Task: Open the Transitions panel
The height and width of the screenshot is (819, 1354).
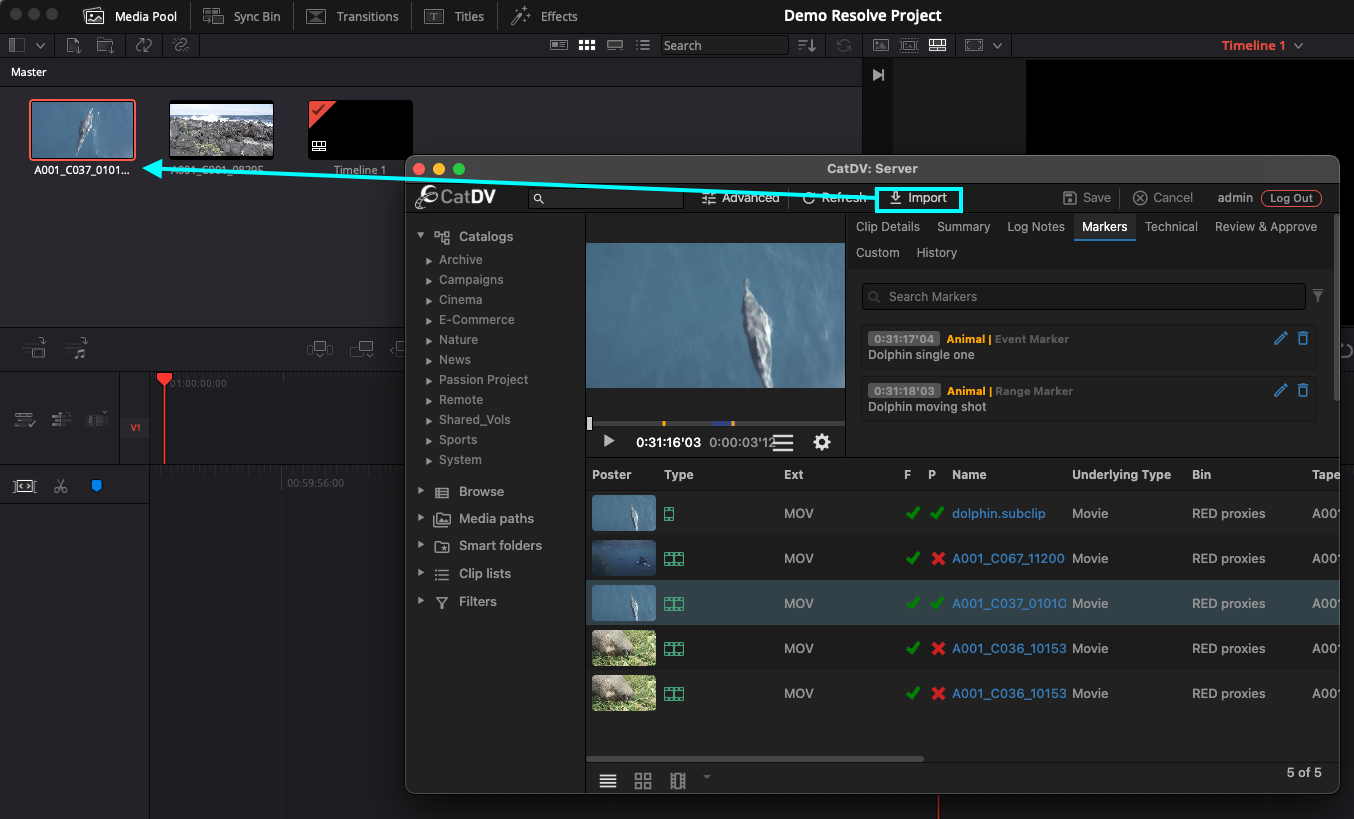Action: pyautogui.click(x=352, y=16)
